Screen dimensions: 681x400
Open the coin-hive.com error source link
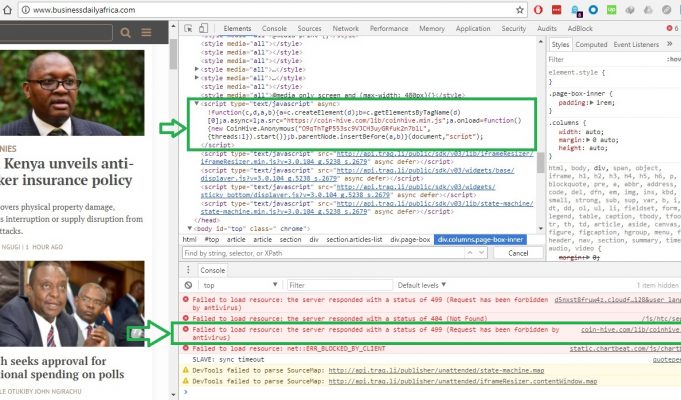coord(631,330)
